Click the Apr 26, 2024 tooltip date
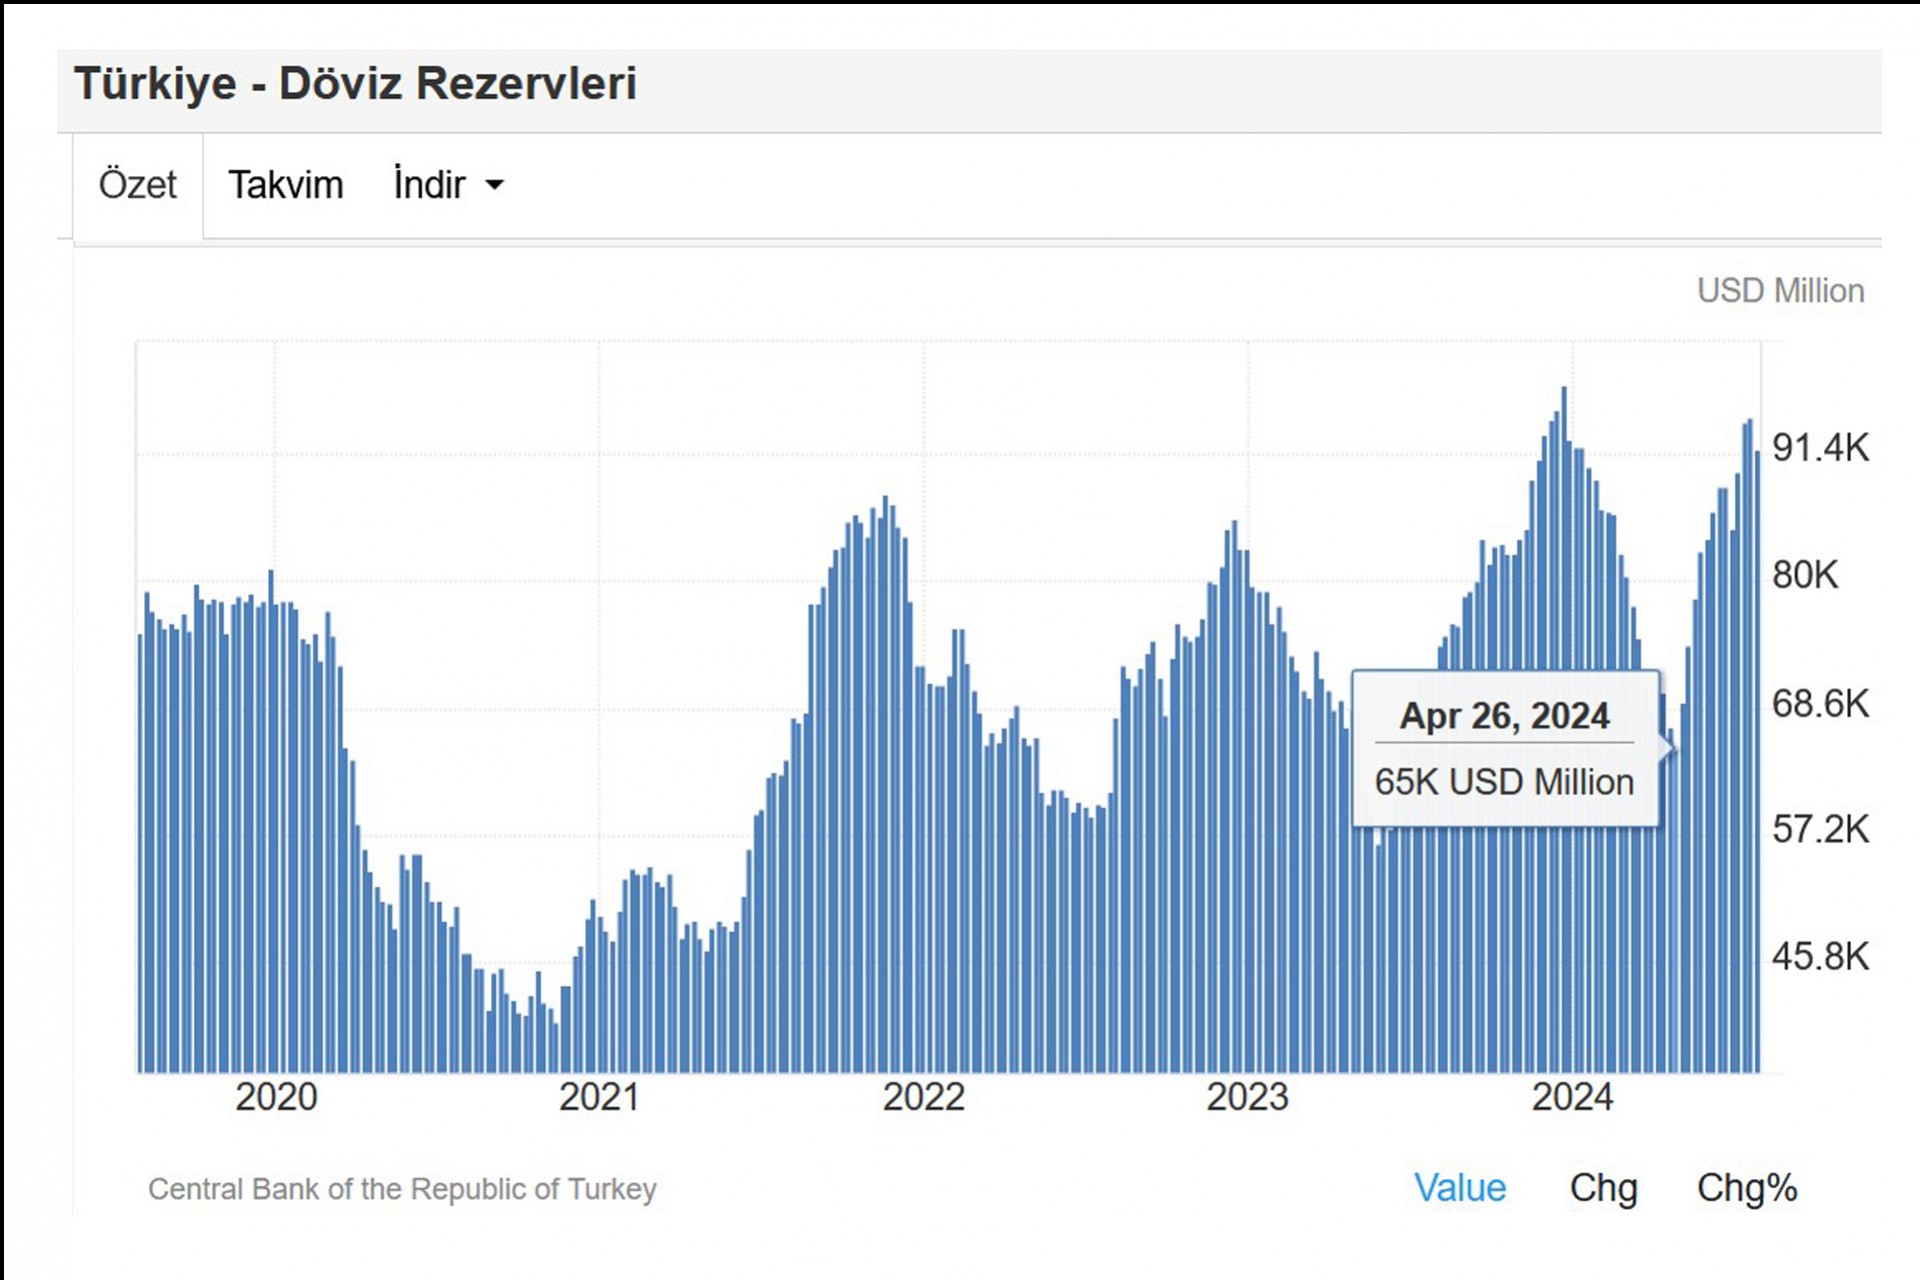This screenshot has width=1920, height=1280. tap(1504, 716)
